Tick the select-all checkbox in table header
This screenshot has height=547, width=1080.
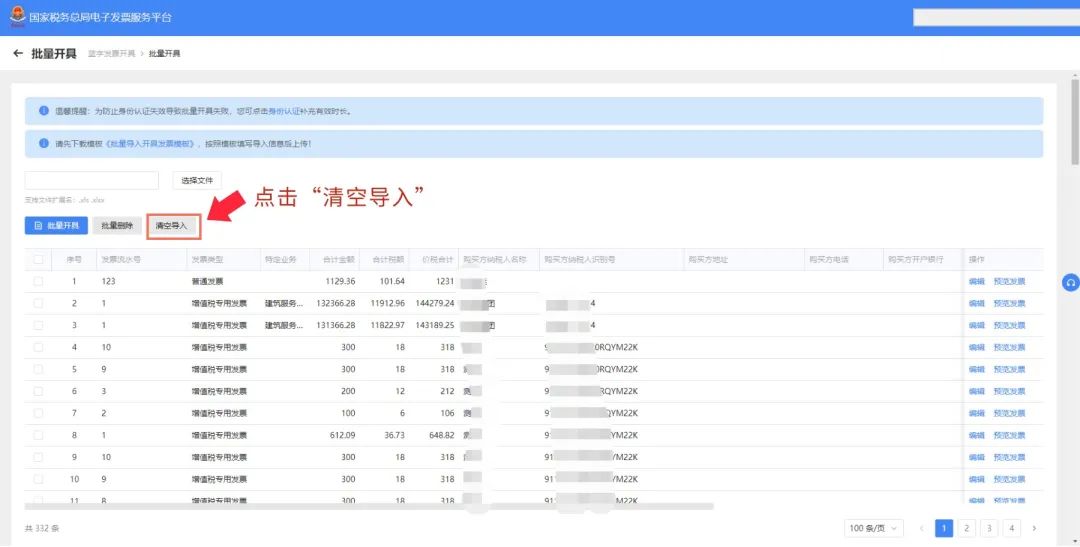point(38,260)
